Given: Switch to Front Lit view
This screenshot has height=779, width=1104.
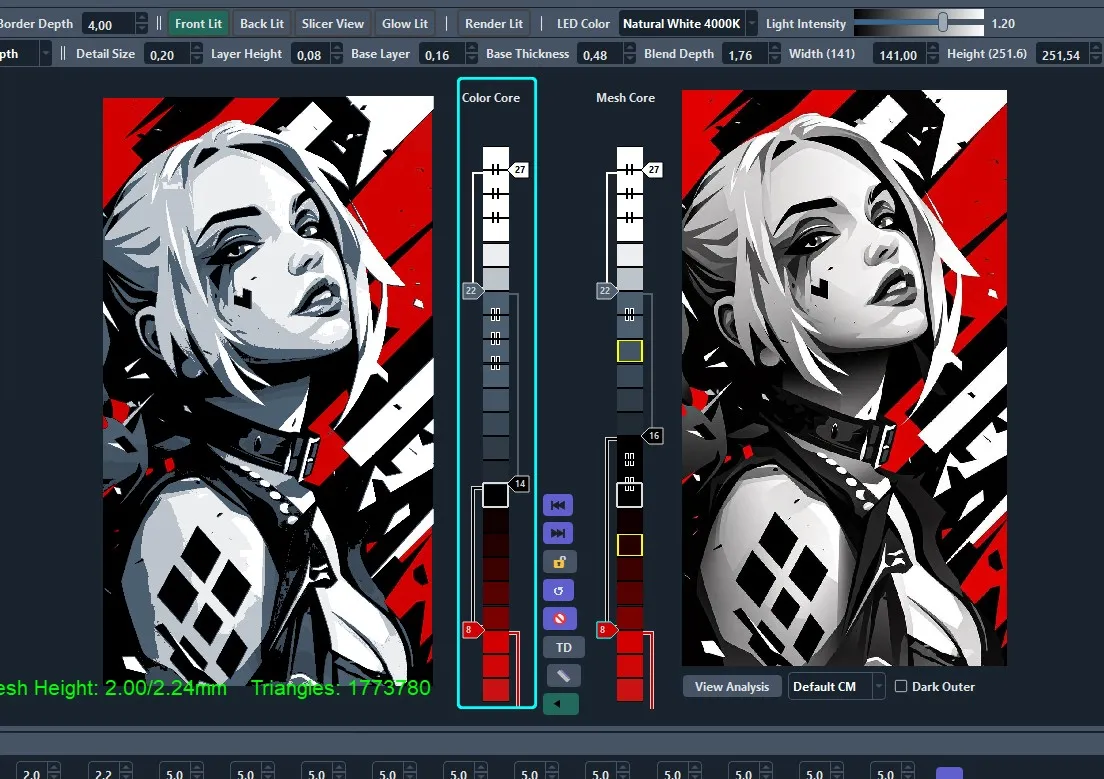Looking at the screenshot, I should tap(198, 24).
